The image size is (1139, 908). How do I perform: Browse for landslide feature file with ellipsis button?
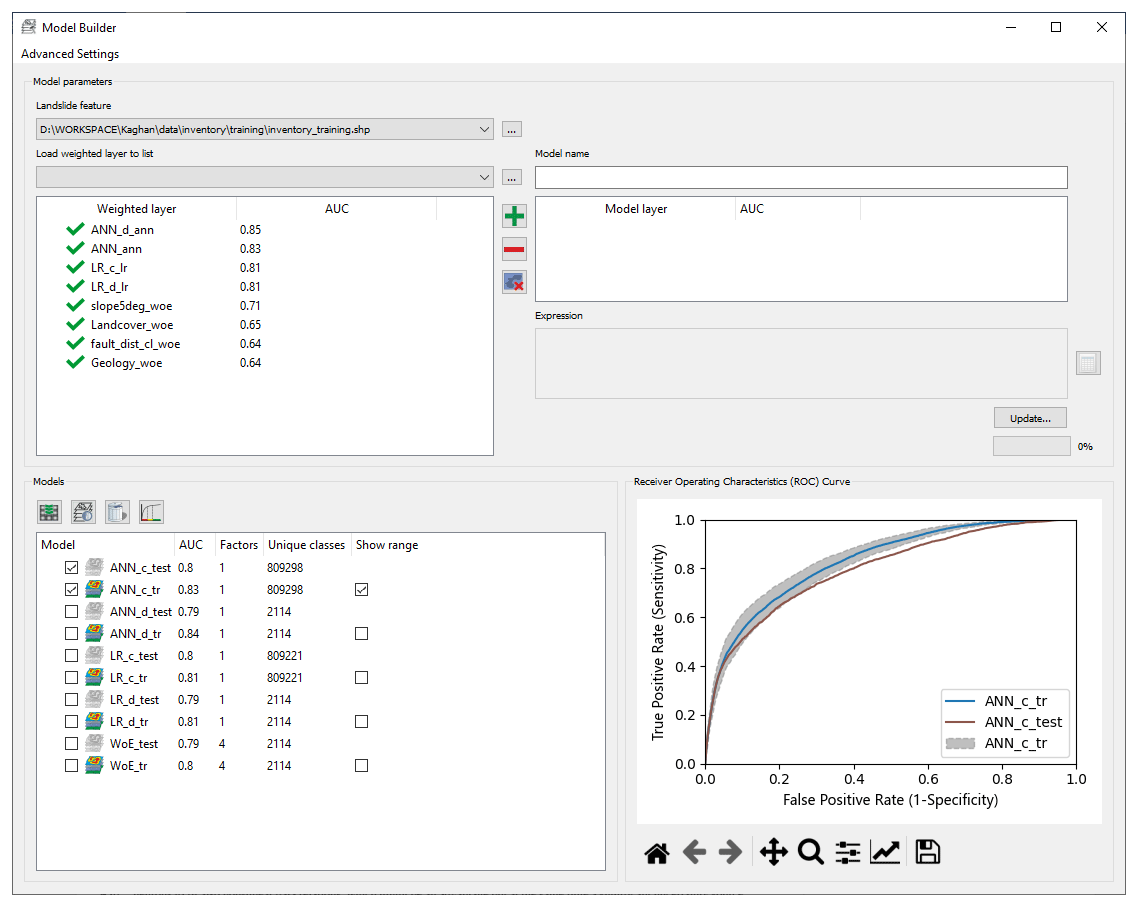(x=511, y=129)
